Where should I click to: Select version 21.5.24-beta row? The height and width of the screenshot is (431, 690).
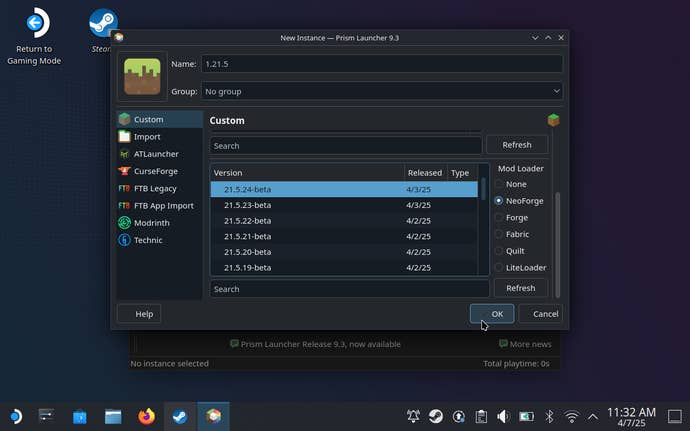pos(344,189)
